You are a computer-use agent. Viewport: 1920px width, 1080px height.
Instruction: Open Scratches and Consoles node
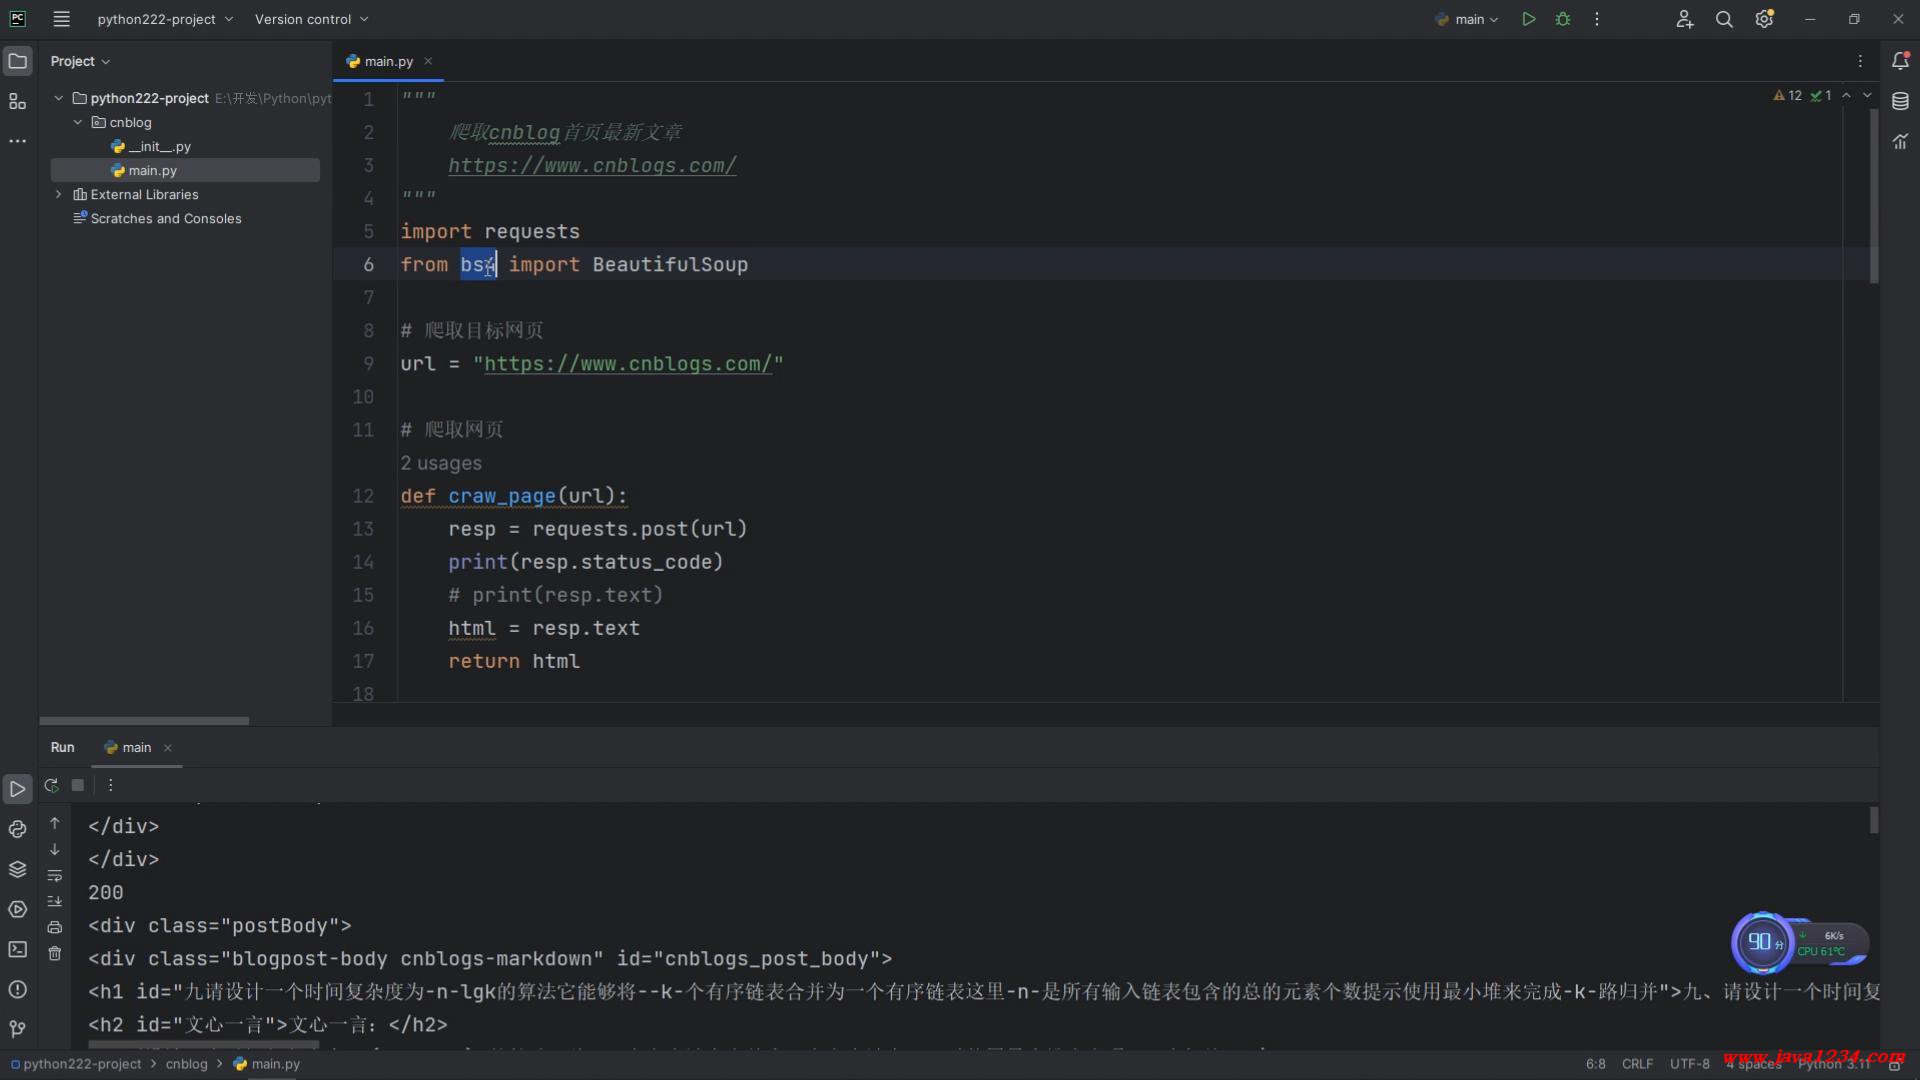[157, 218]
